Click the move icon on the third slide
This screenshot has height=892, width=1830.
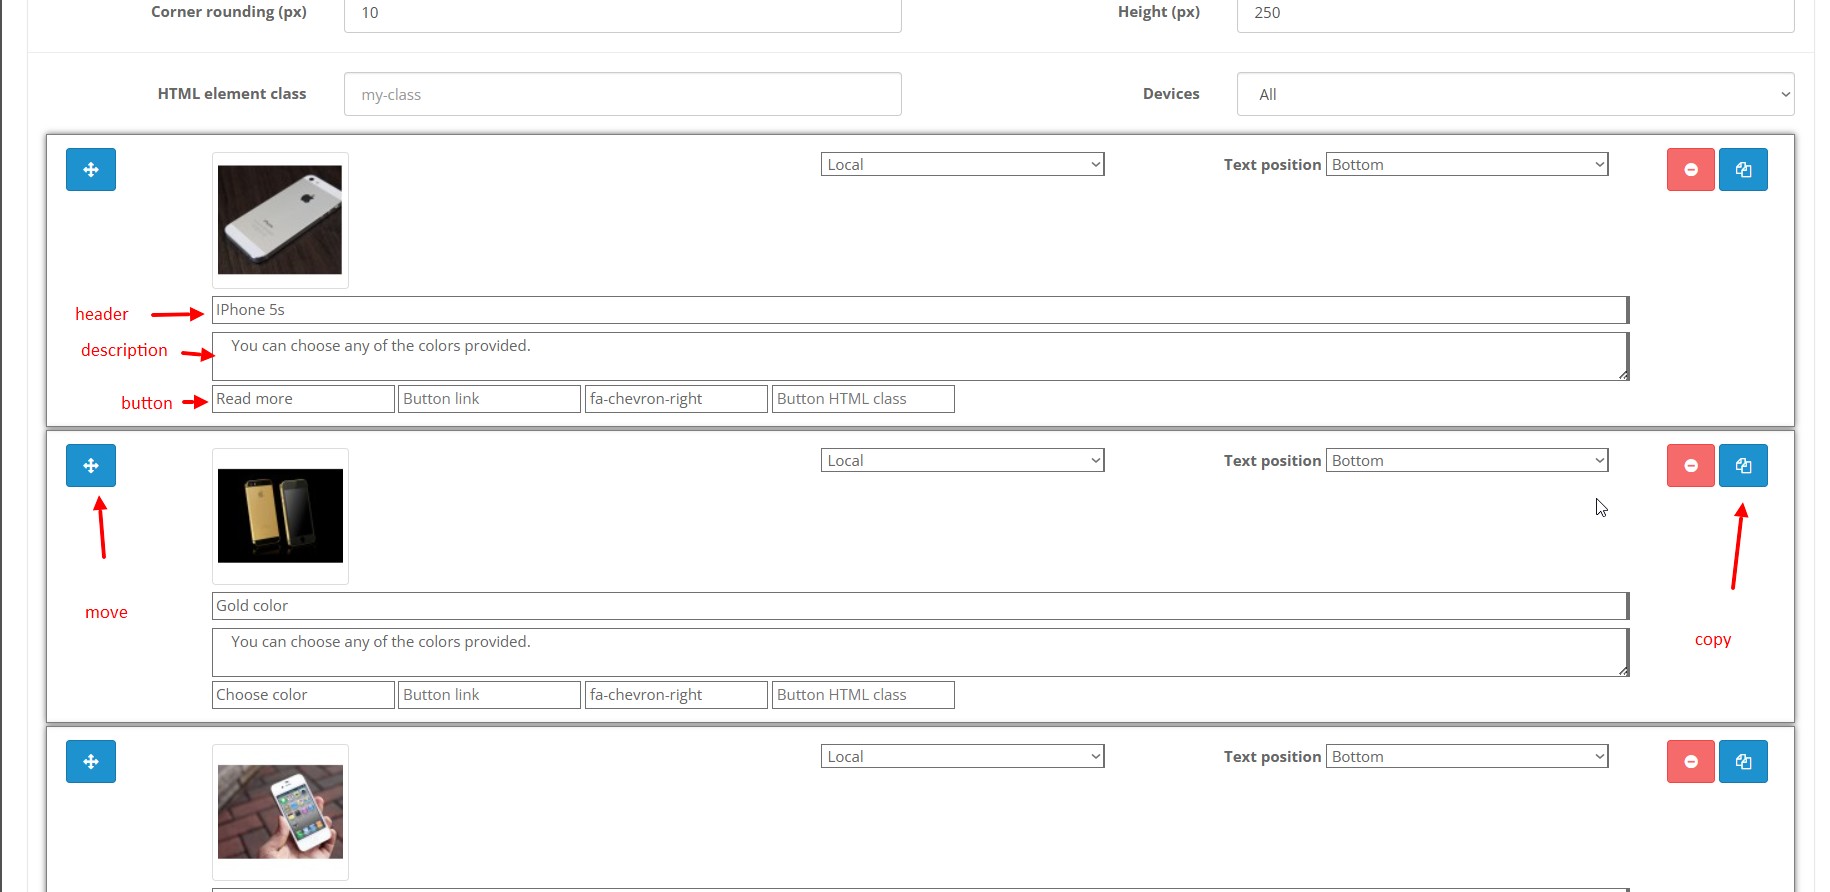[91, 762]
